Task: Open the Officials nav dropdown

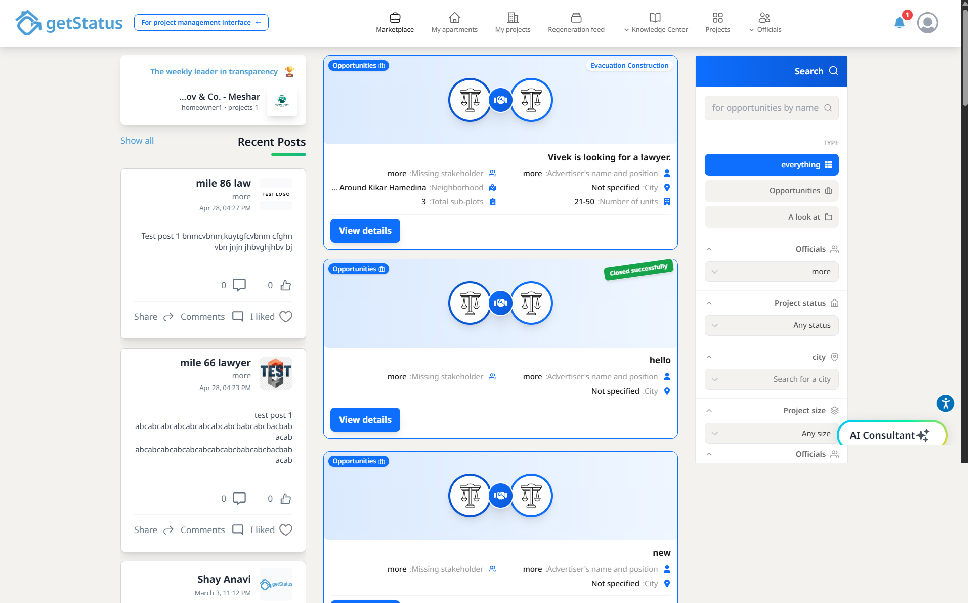Action: pos(765,23)
